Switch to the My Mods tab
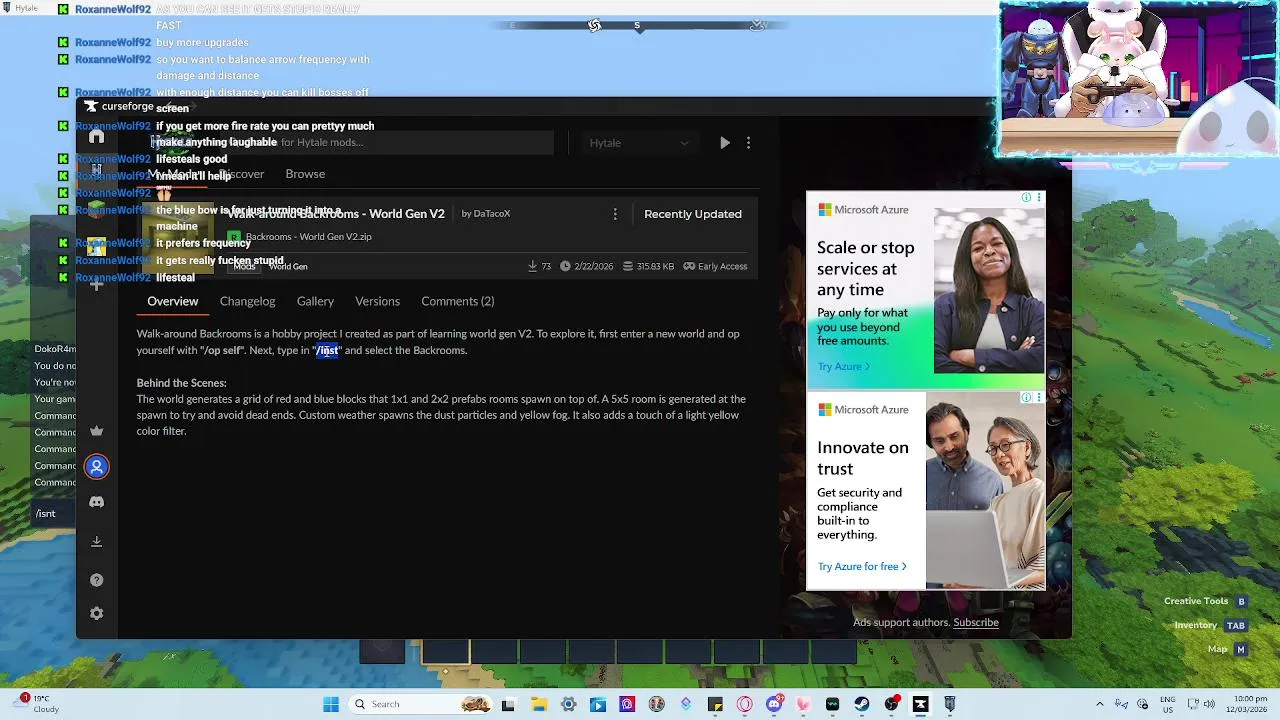The height and width of the screenshot is (720, 1280). click(172, 174)
